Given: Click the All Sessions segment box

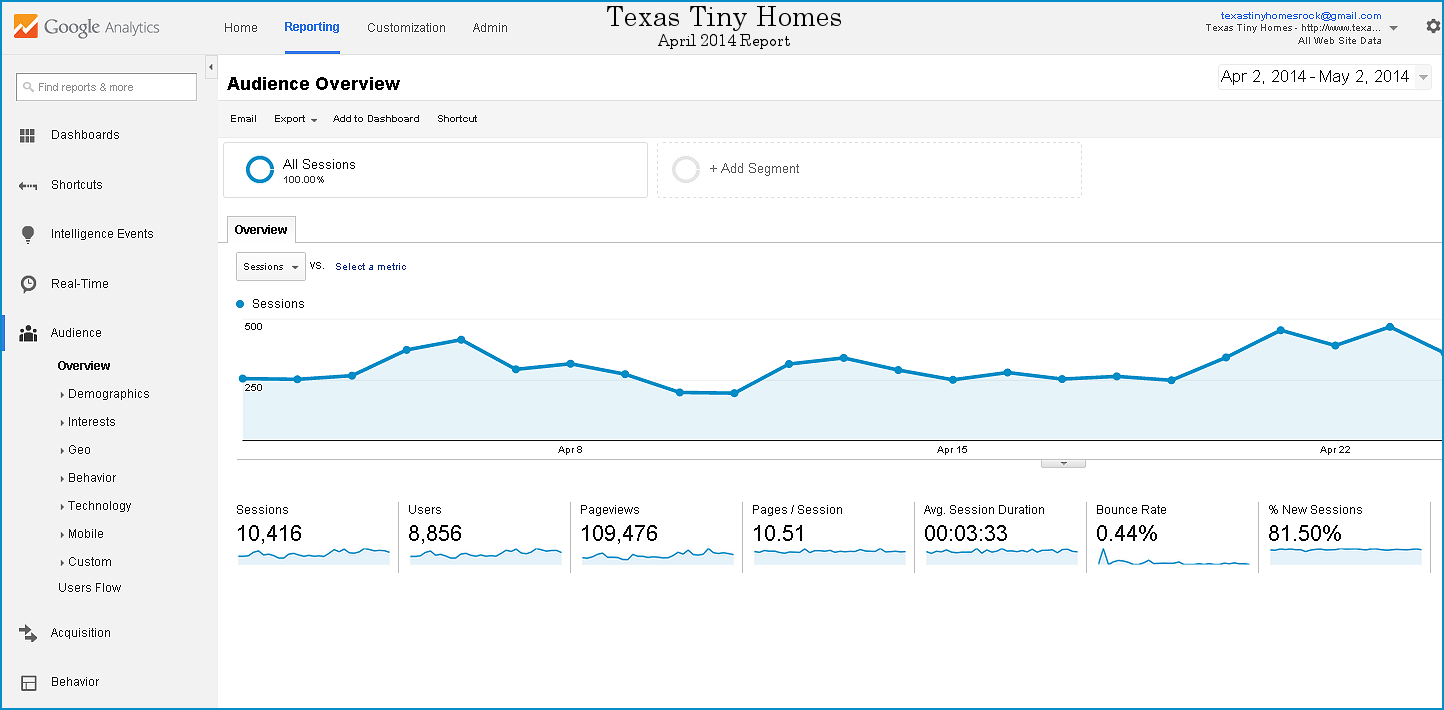Looking at the screenshot, I should [435, 169].
